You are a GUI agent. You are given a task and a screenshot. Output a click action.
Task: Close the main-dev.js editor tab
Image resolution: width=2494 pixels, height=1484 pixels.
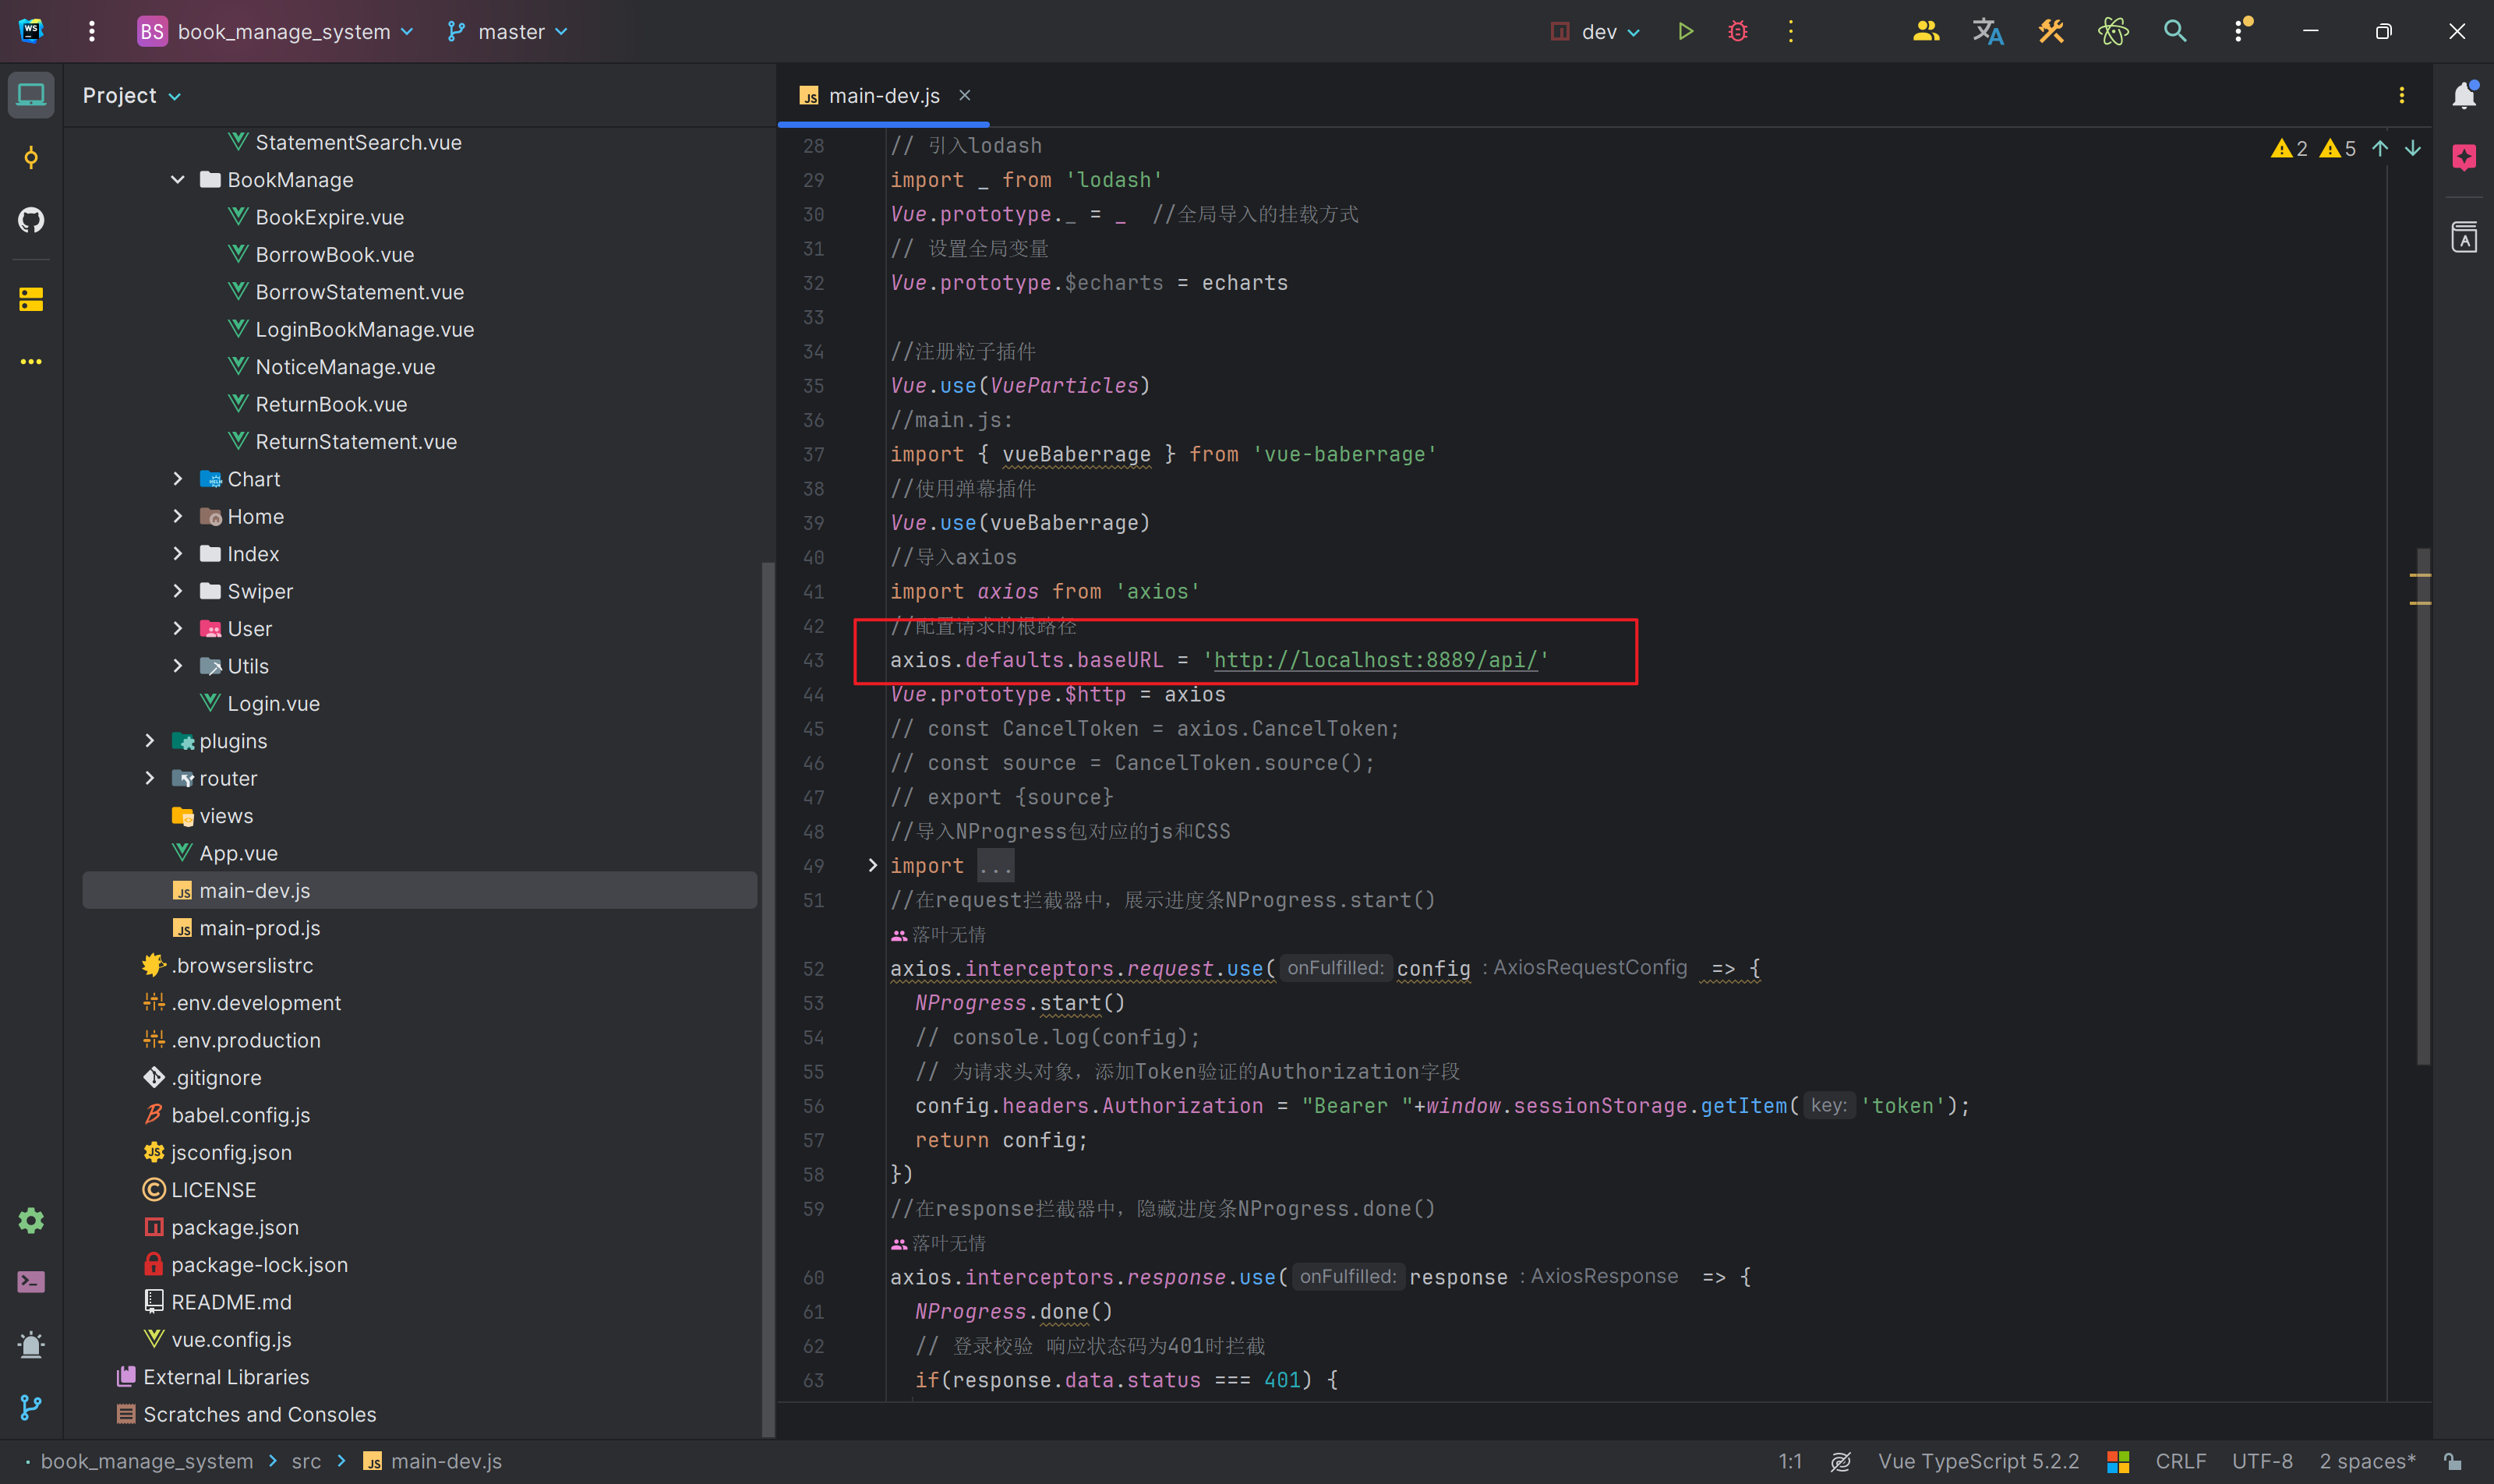[x=965, y=95]
